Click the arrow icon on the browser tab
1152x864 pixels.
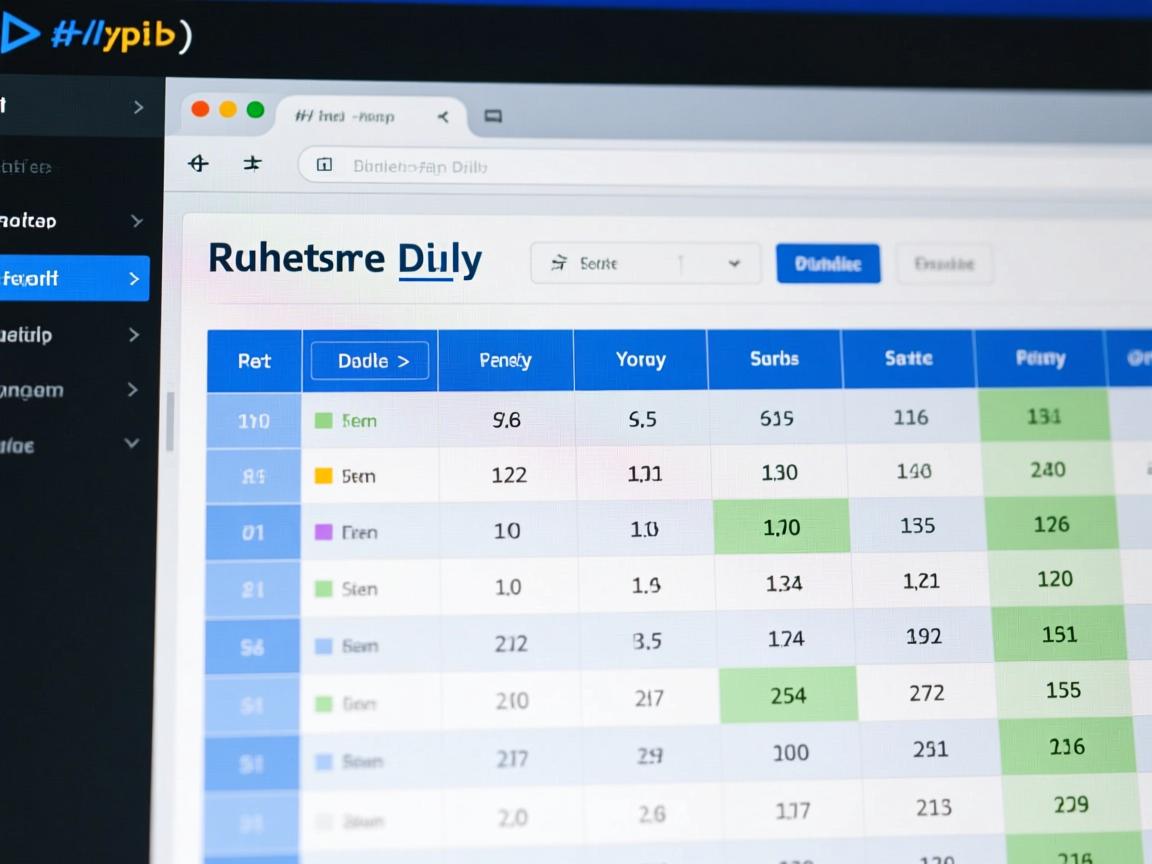pyautogui.click(x=443, y=117)
